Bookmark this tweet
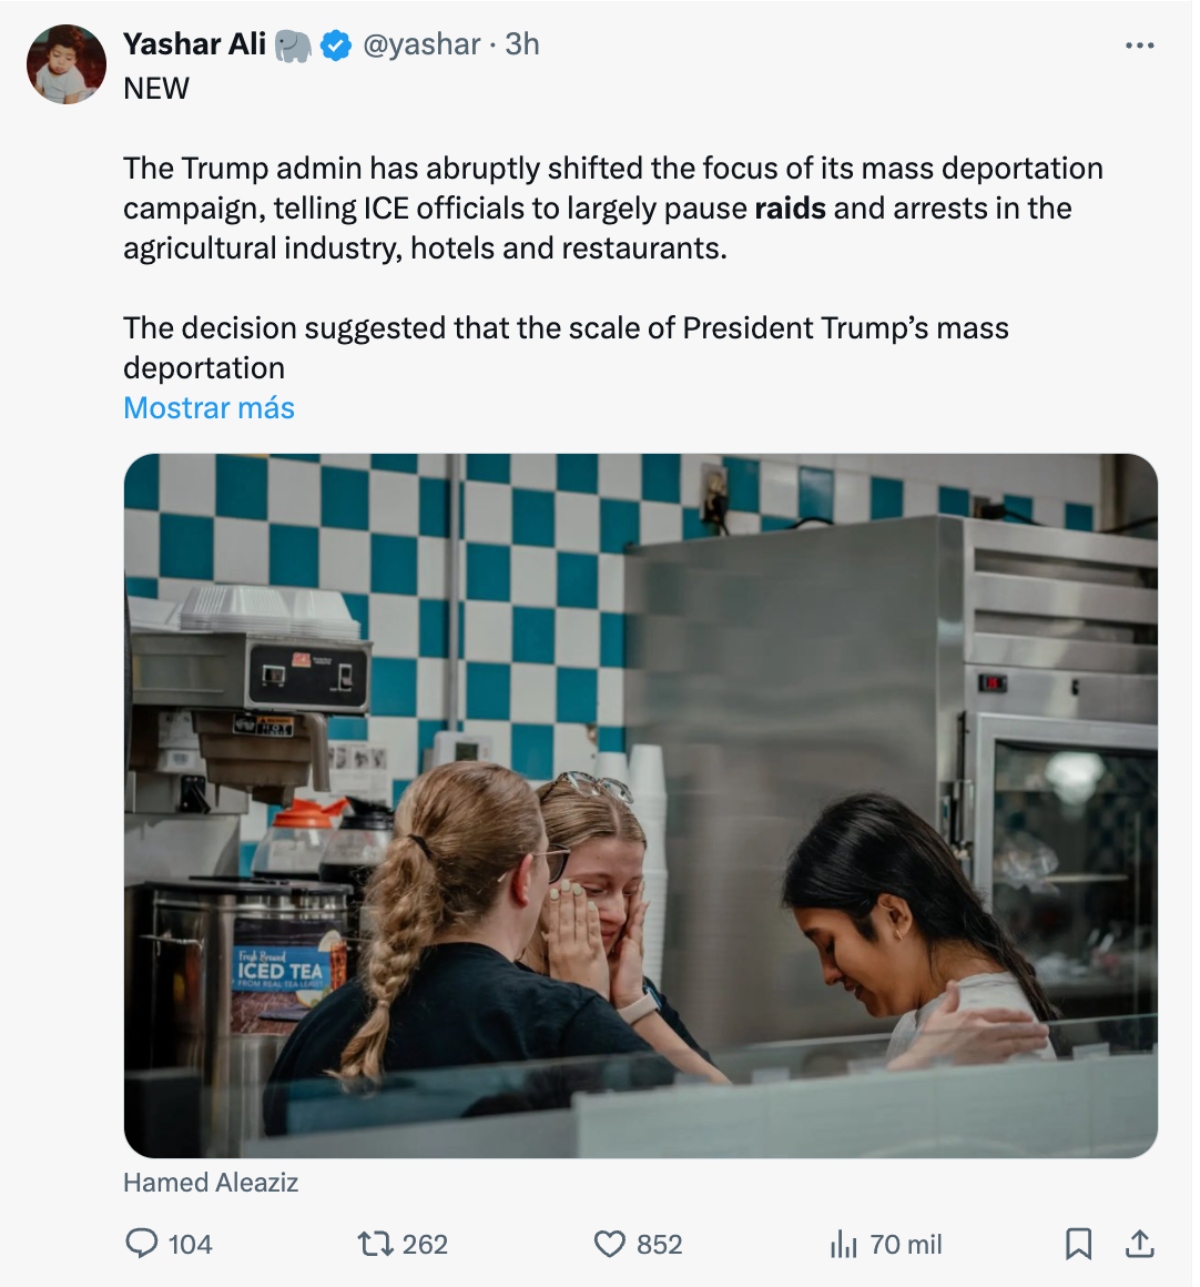Screen dimensions: 1200x1287 [x=1078, y=1243]
